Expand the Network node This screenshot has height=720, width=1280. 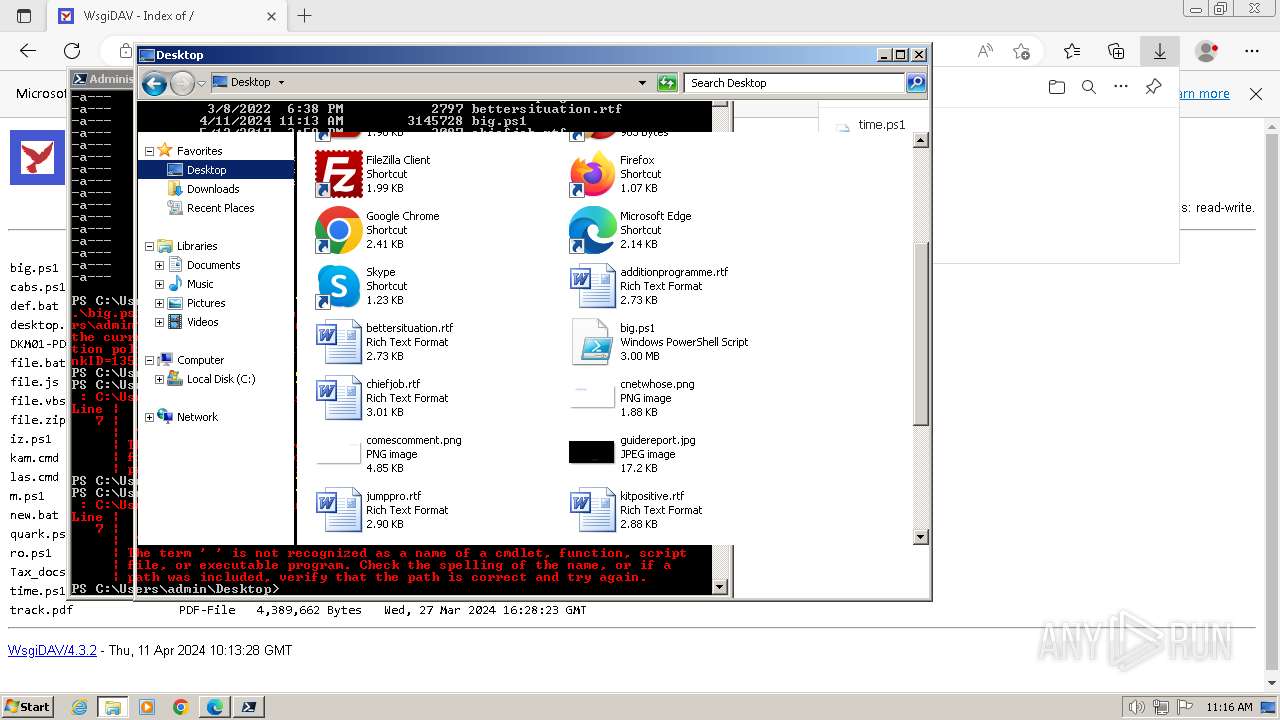coord(149,417)
